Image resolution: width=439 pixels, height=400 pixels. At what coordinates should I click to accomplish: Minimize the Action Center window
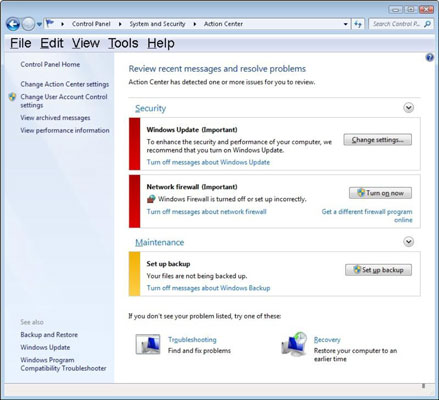(x=396, y=9)
